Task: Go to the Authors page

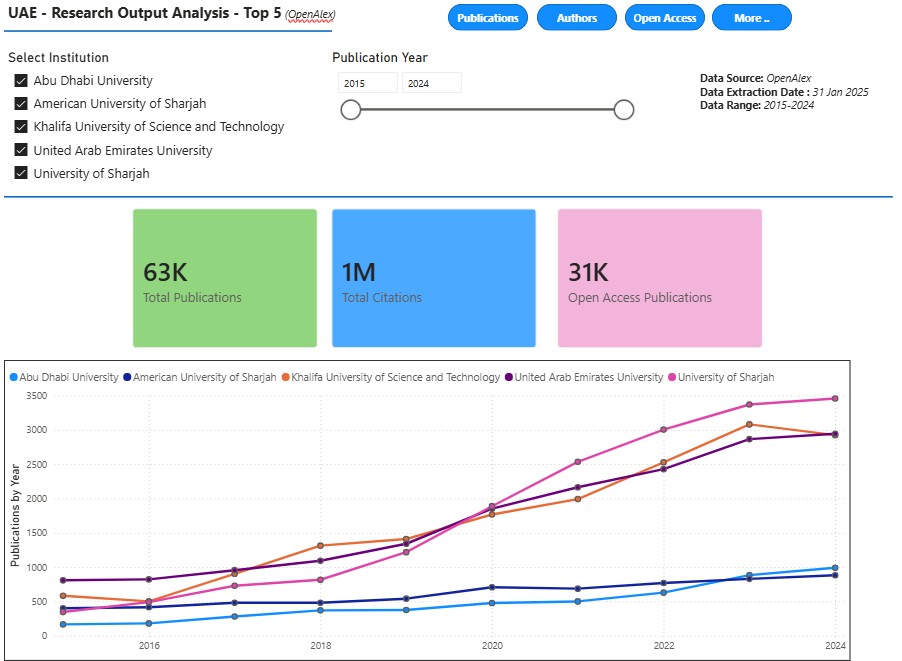Action: point(576,18)
